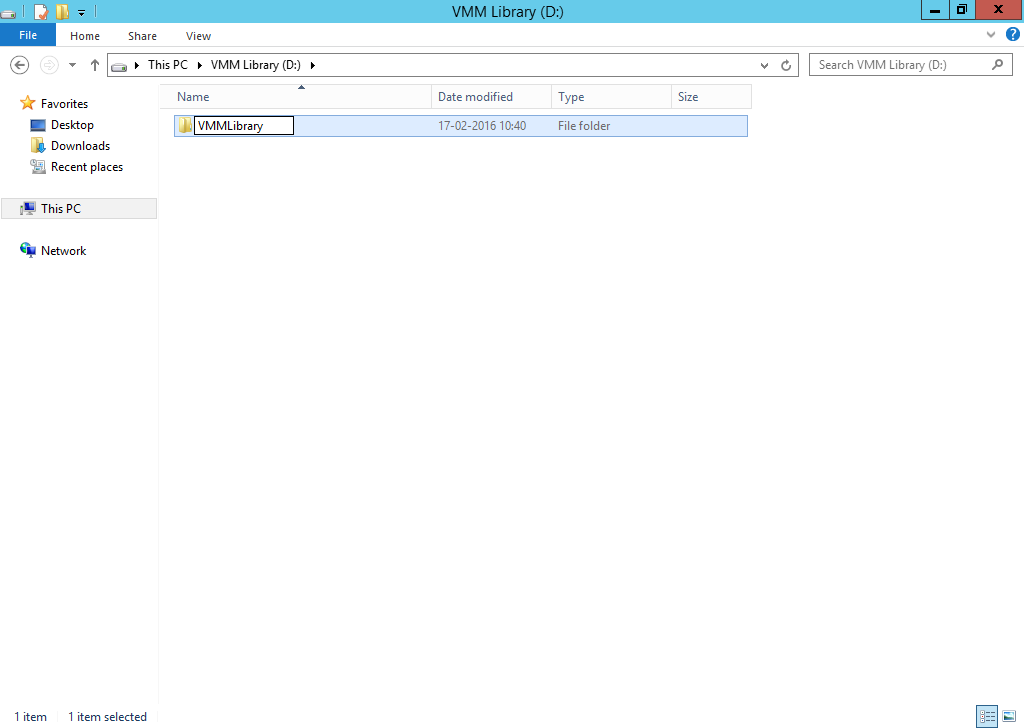The height and width of the screenshot is (728, 1024).
Task: Switch to the View ribbon tab
Action: click(x=198, y=35)
